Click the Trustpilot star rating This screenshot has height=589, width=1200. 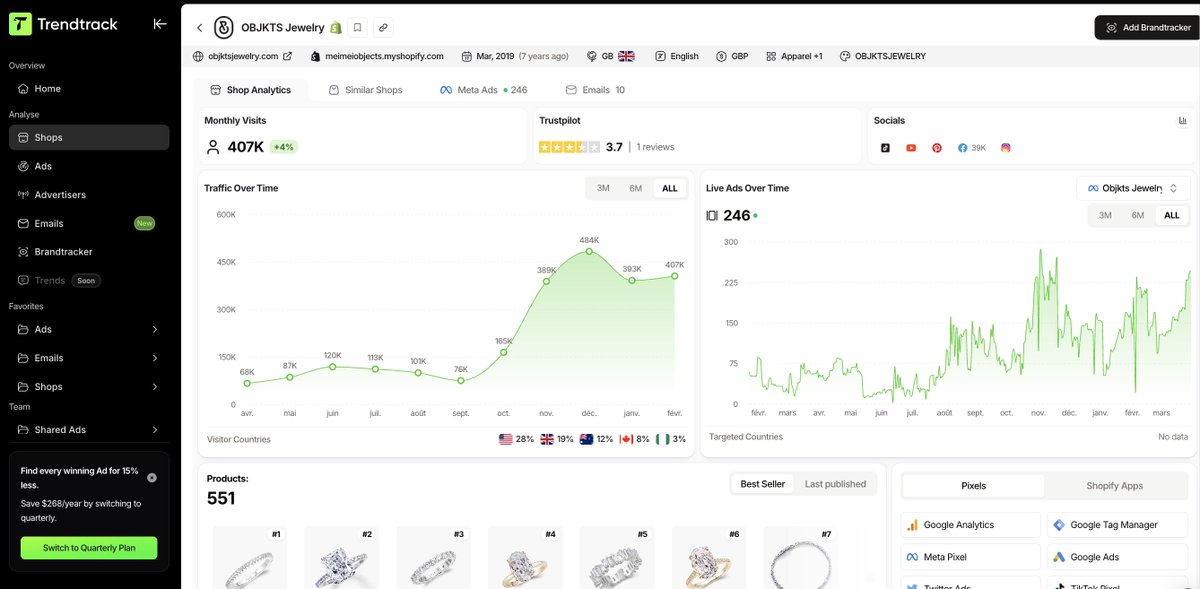[569, 147]
